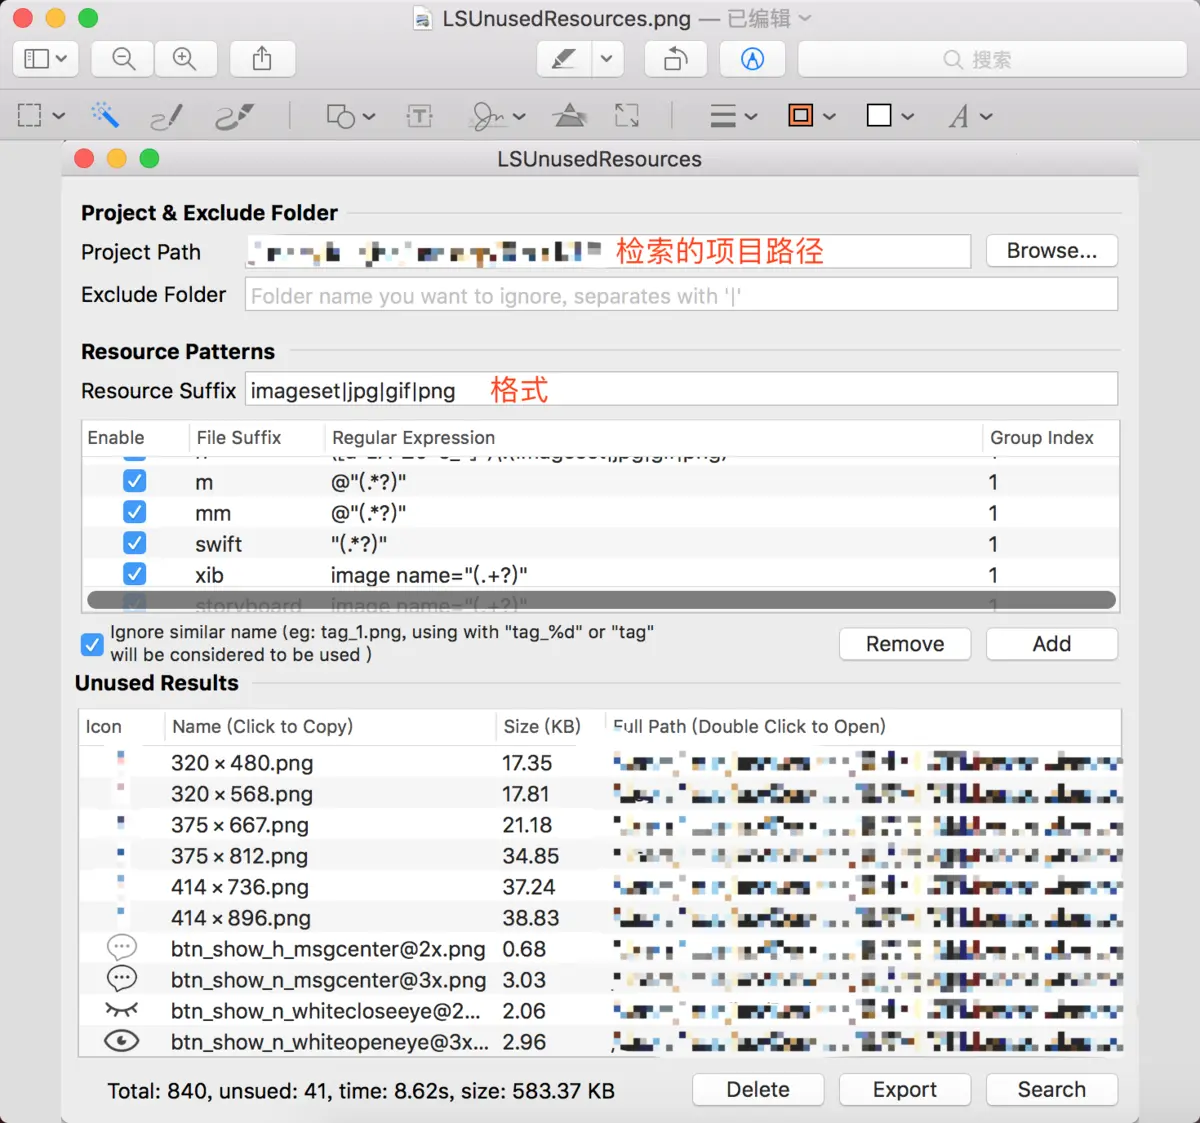The image size is (1200, 1123).
Task: Zoom out using the minus magnifier
Action: pyautogui.click(x=123, y=59)
